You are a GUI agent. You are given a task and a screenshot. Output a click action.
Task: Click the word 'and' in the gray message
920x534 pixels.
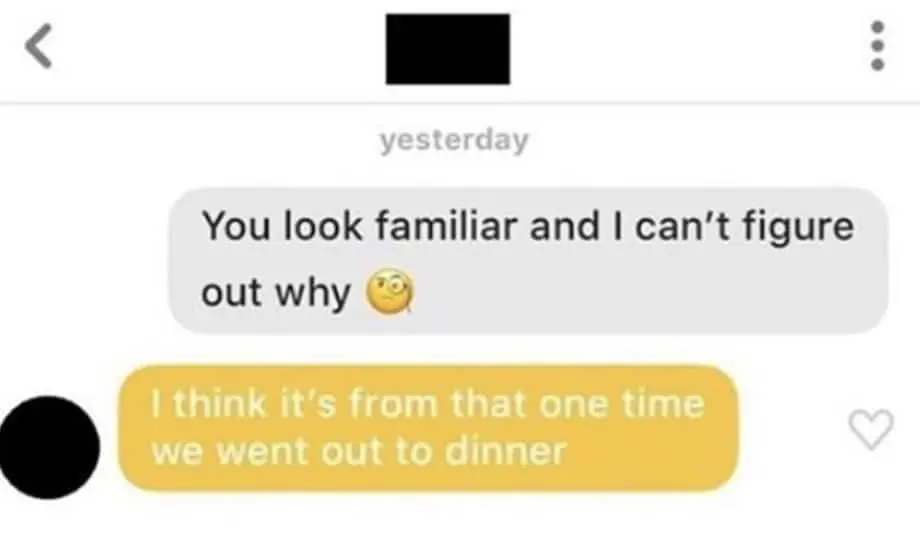coord(564,226)
